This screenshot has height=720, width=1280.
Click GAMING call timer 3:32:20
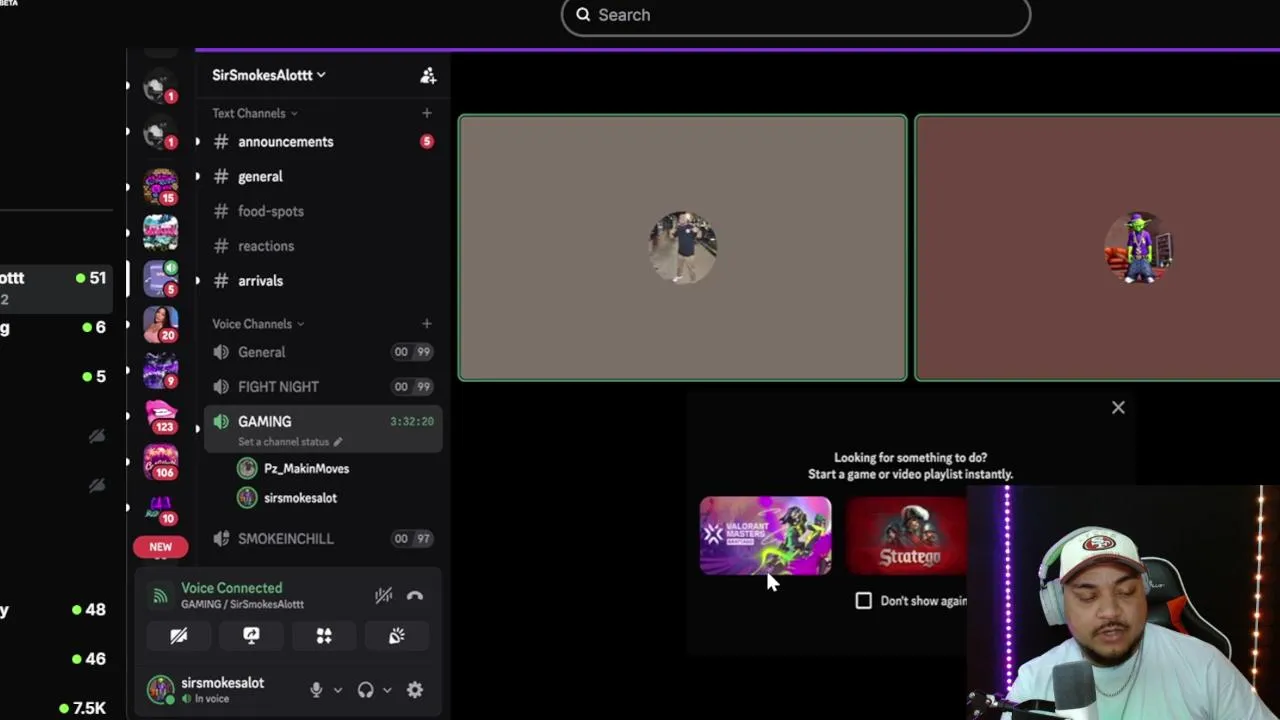tap(412, 422)
